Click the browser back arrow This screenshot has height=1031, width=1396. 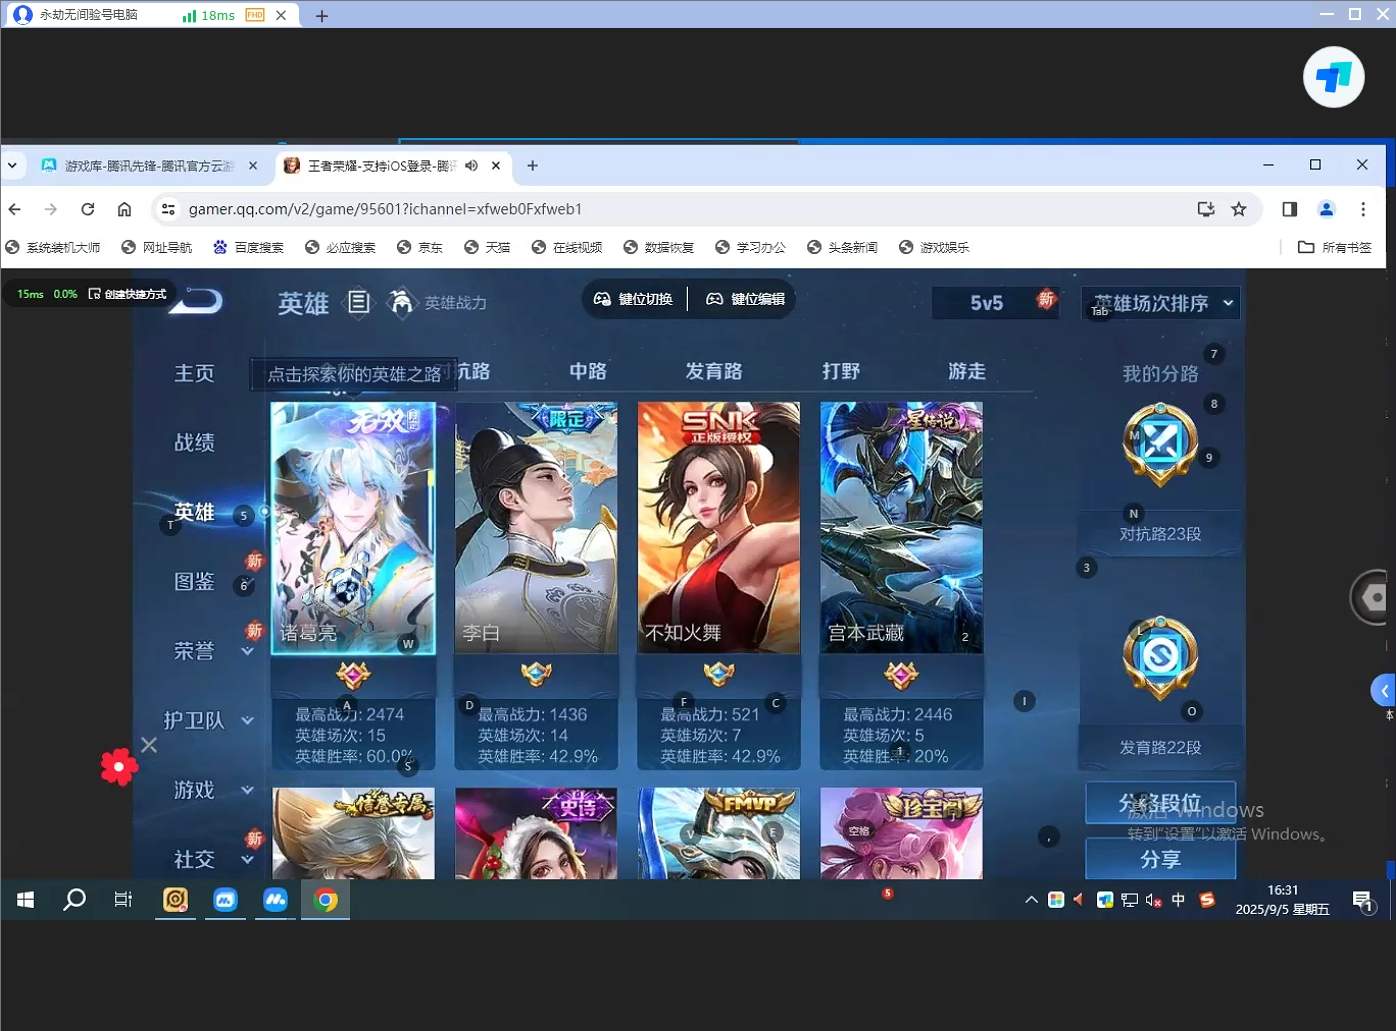click(15, 209)
